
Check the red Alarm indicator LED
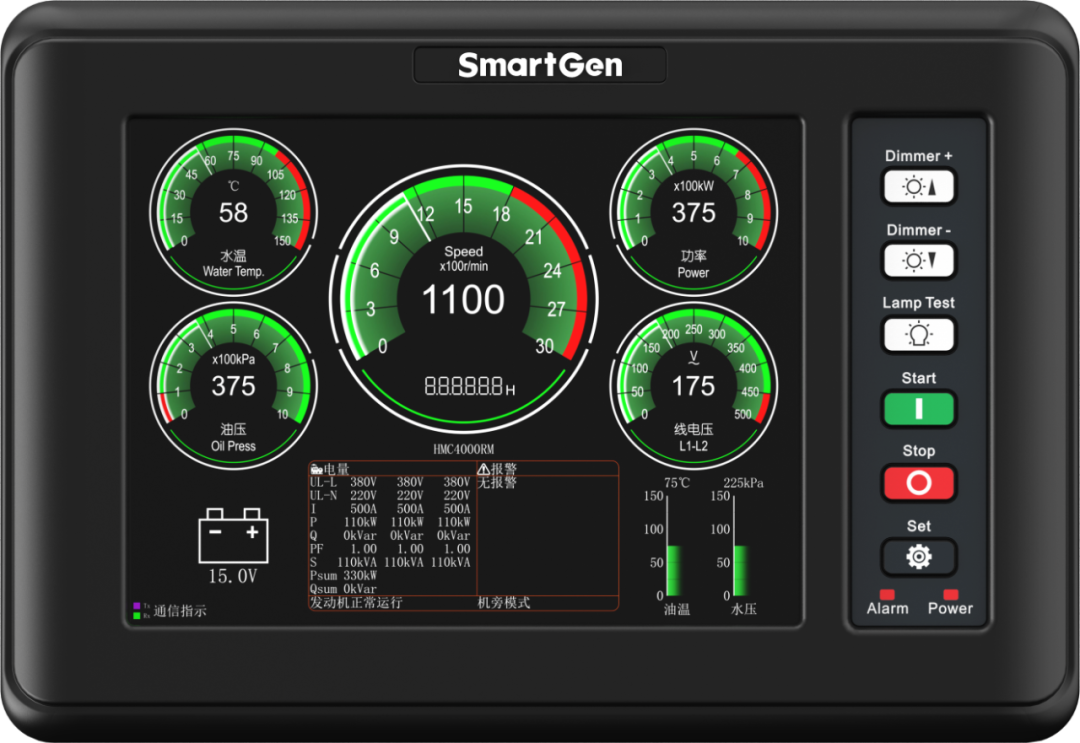tap(887, 594)
